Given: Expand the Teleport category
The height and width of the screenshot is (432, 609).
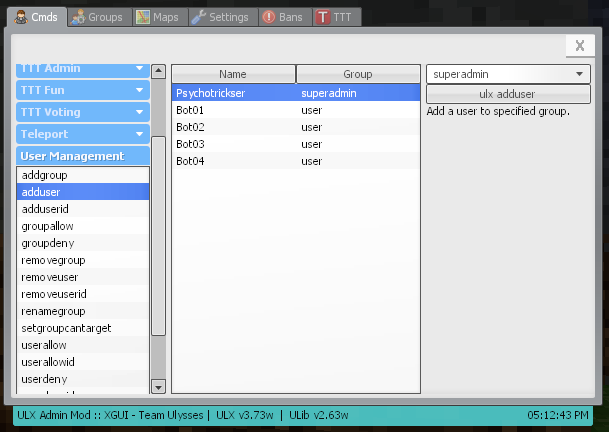Looking at the screenshot, I should click(x=83, y=134).
